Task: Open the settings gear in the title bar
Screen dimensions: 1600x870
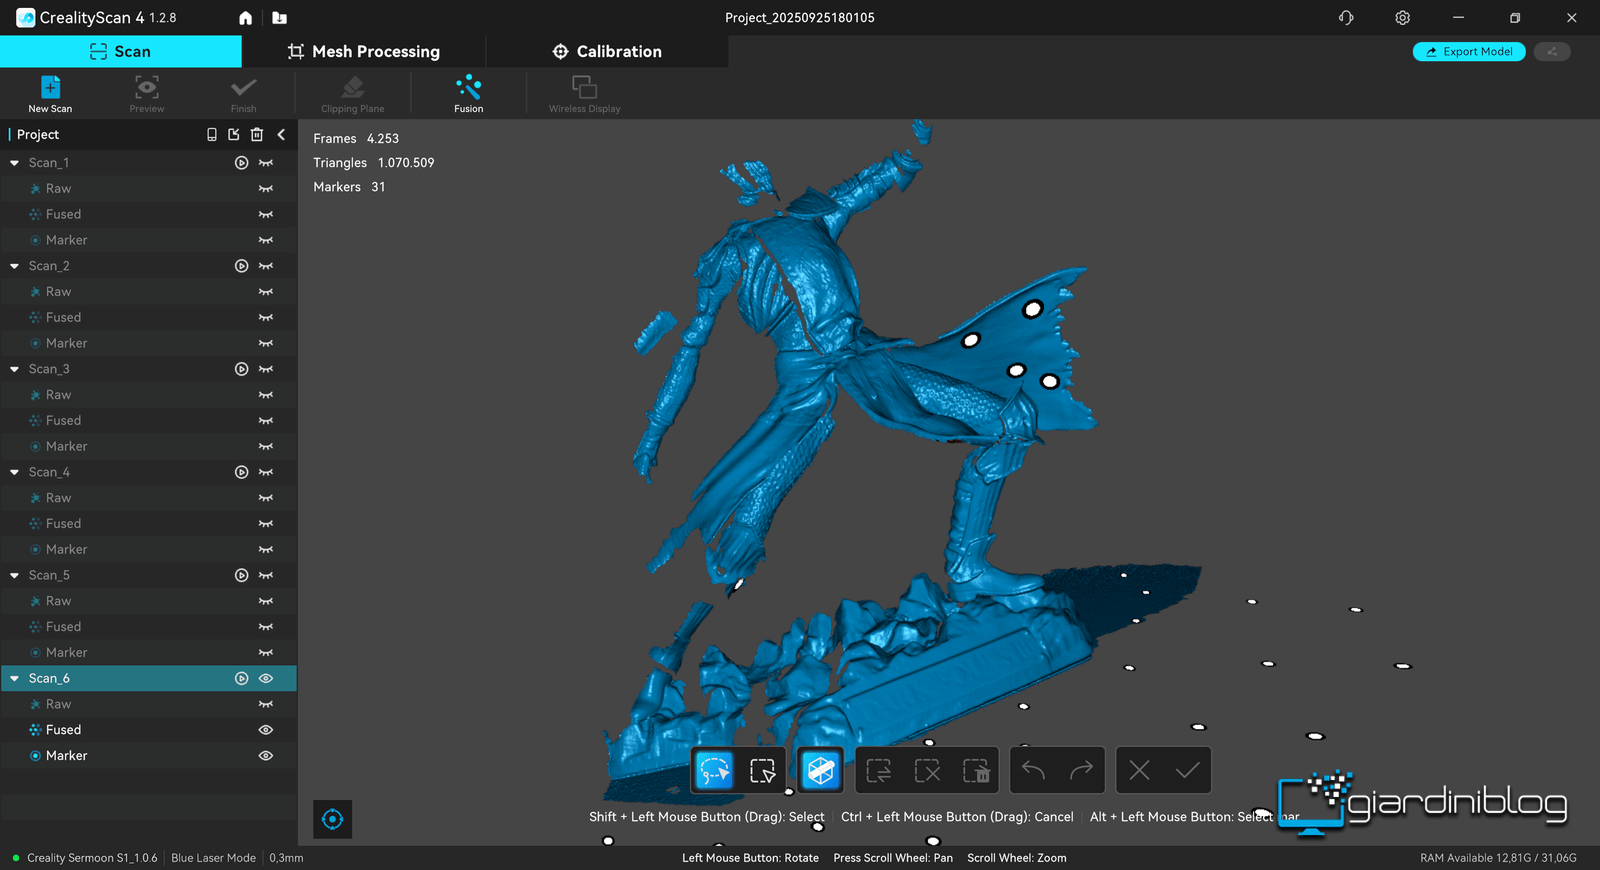Action: click(x=1402, y=18)
